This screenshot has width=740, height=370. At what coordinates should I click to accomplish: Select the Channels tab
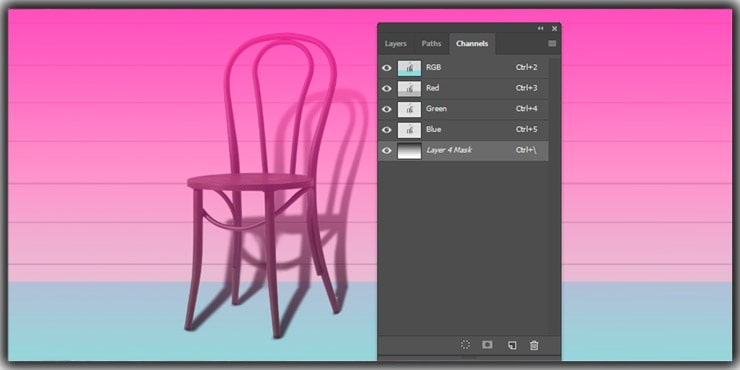click(x=472, y=43)
